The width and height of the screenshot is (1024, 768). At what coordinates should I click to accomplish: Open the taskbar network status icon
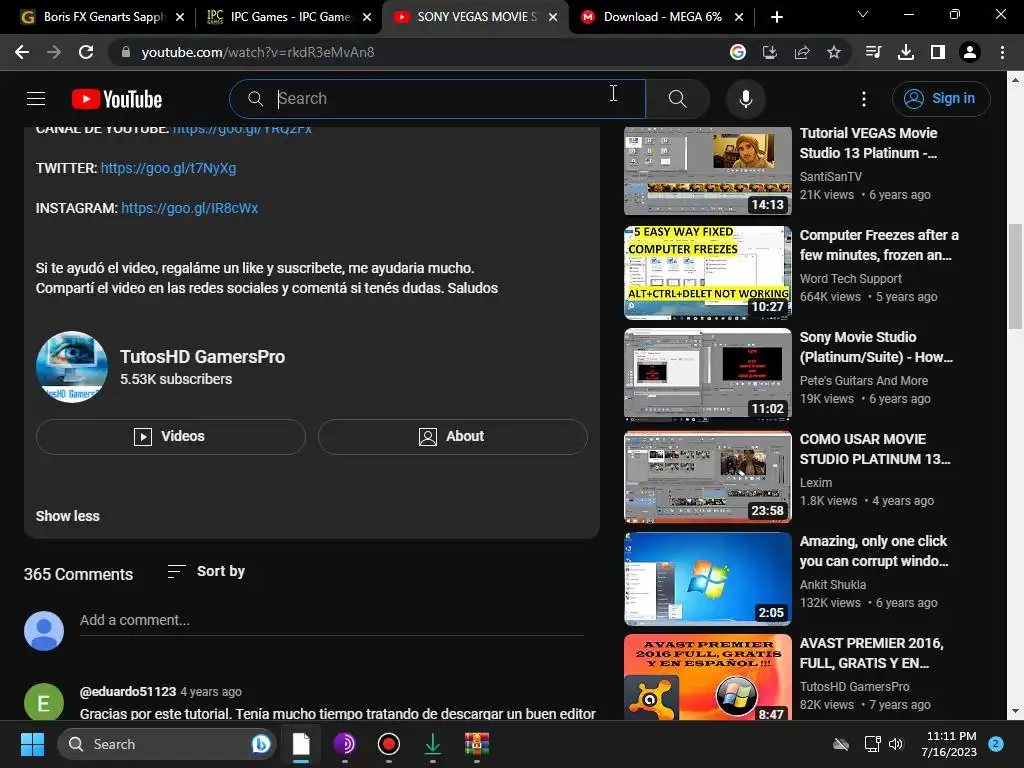click(872, 744)
